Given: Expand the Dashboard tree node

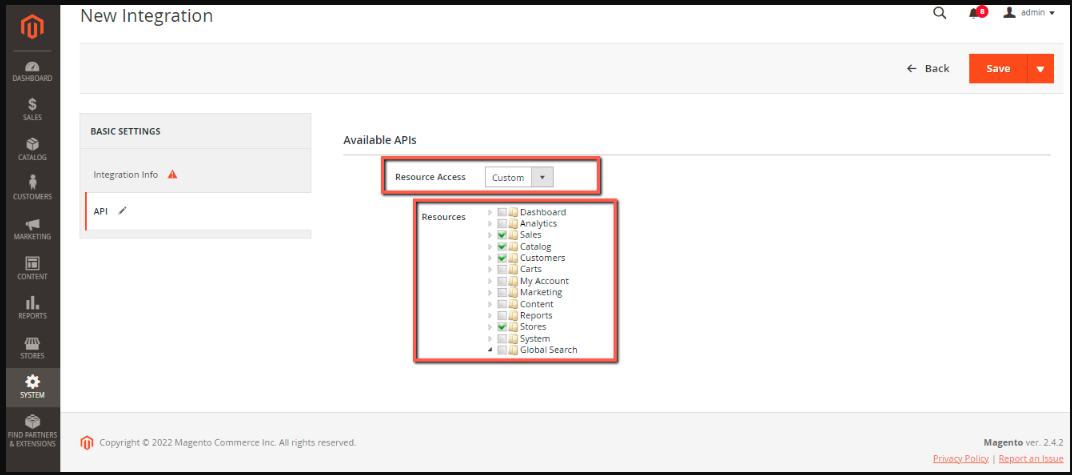Looking at the screenshot, I should 490,213.
